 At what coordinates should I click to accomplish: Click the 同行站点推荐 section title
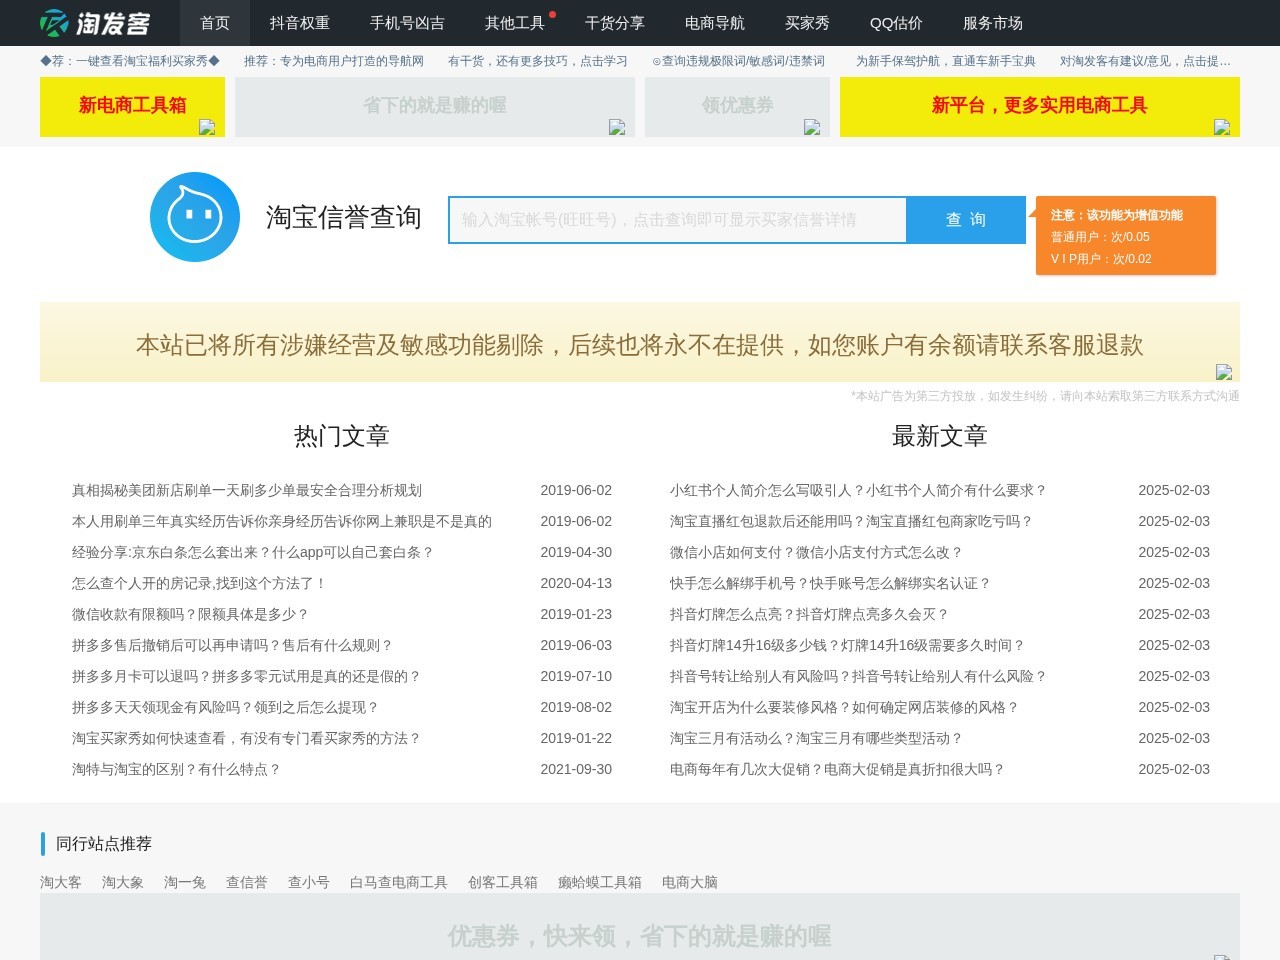(x=104, y=844)
